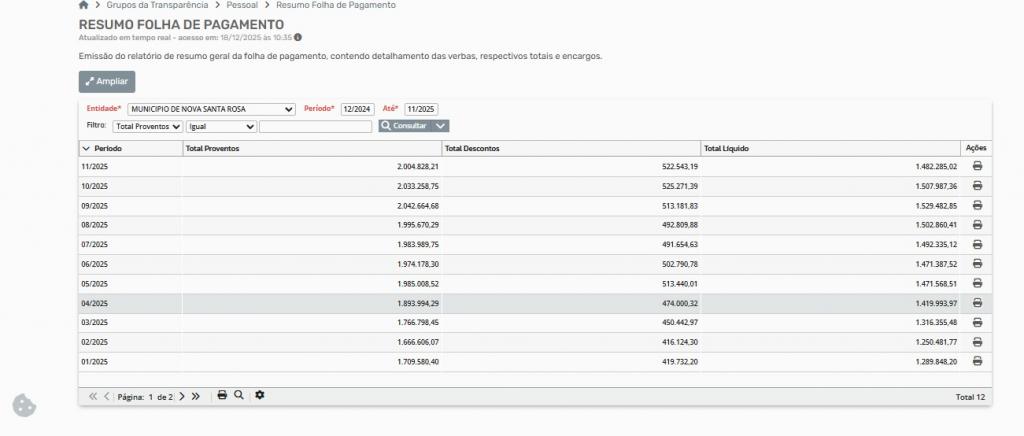The height and width of the screenshot is (436, 1024).
Task: Click the info icon beside access time
Action: click(298, 37)
